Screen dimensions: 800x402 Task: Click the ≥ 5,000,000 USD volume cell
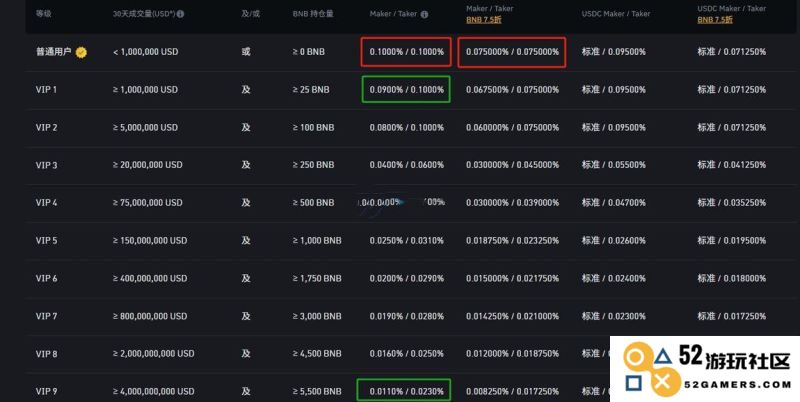tap(145, 127)
